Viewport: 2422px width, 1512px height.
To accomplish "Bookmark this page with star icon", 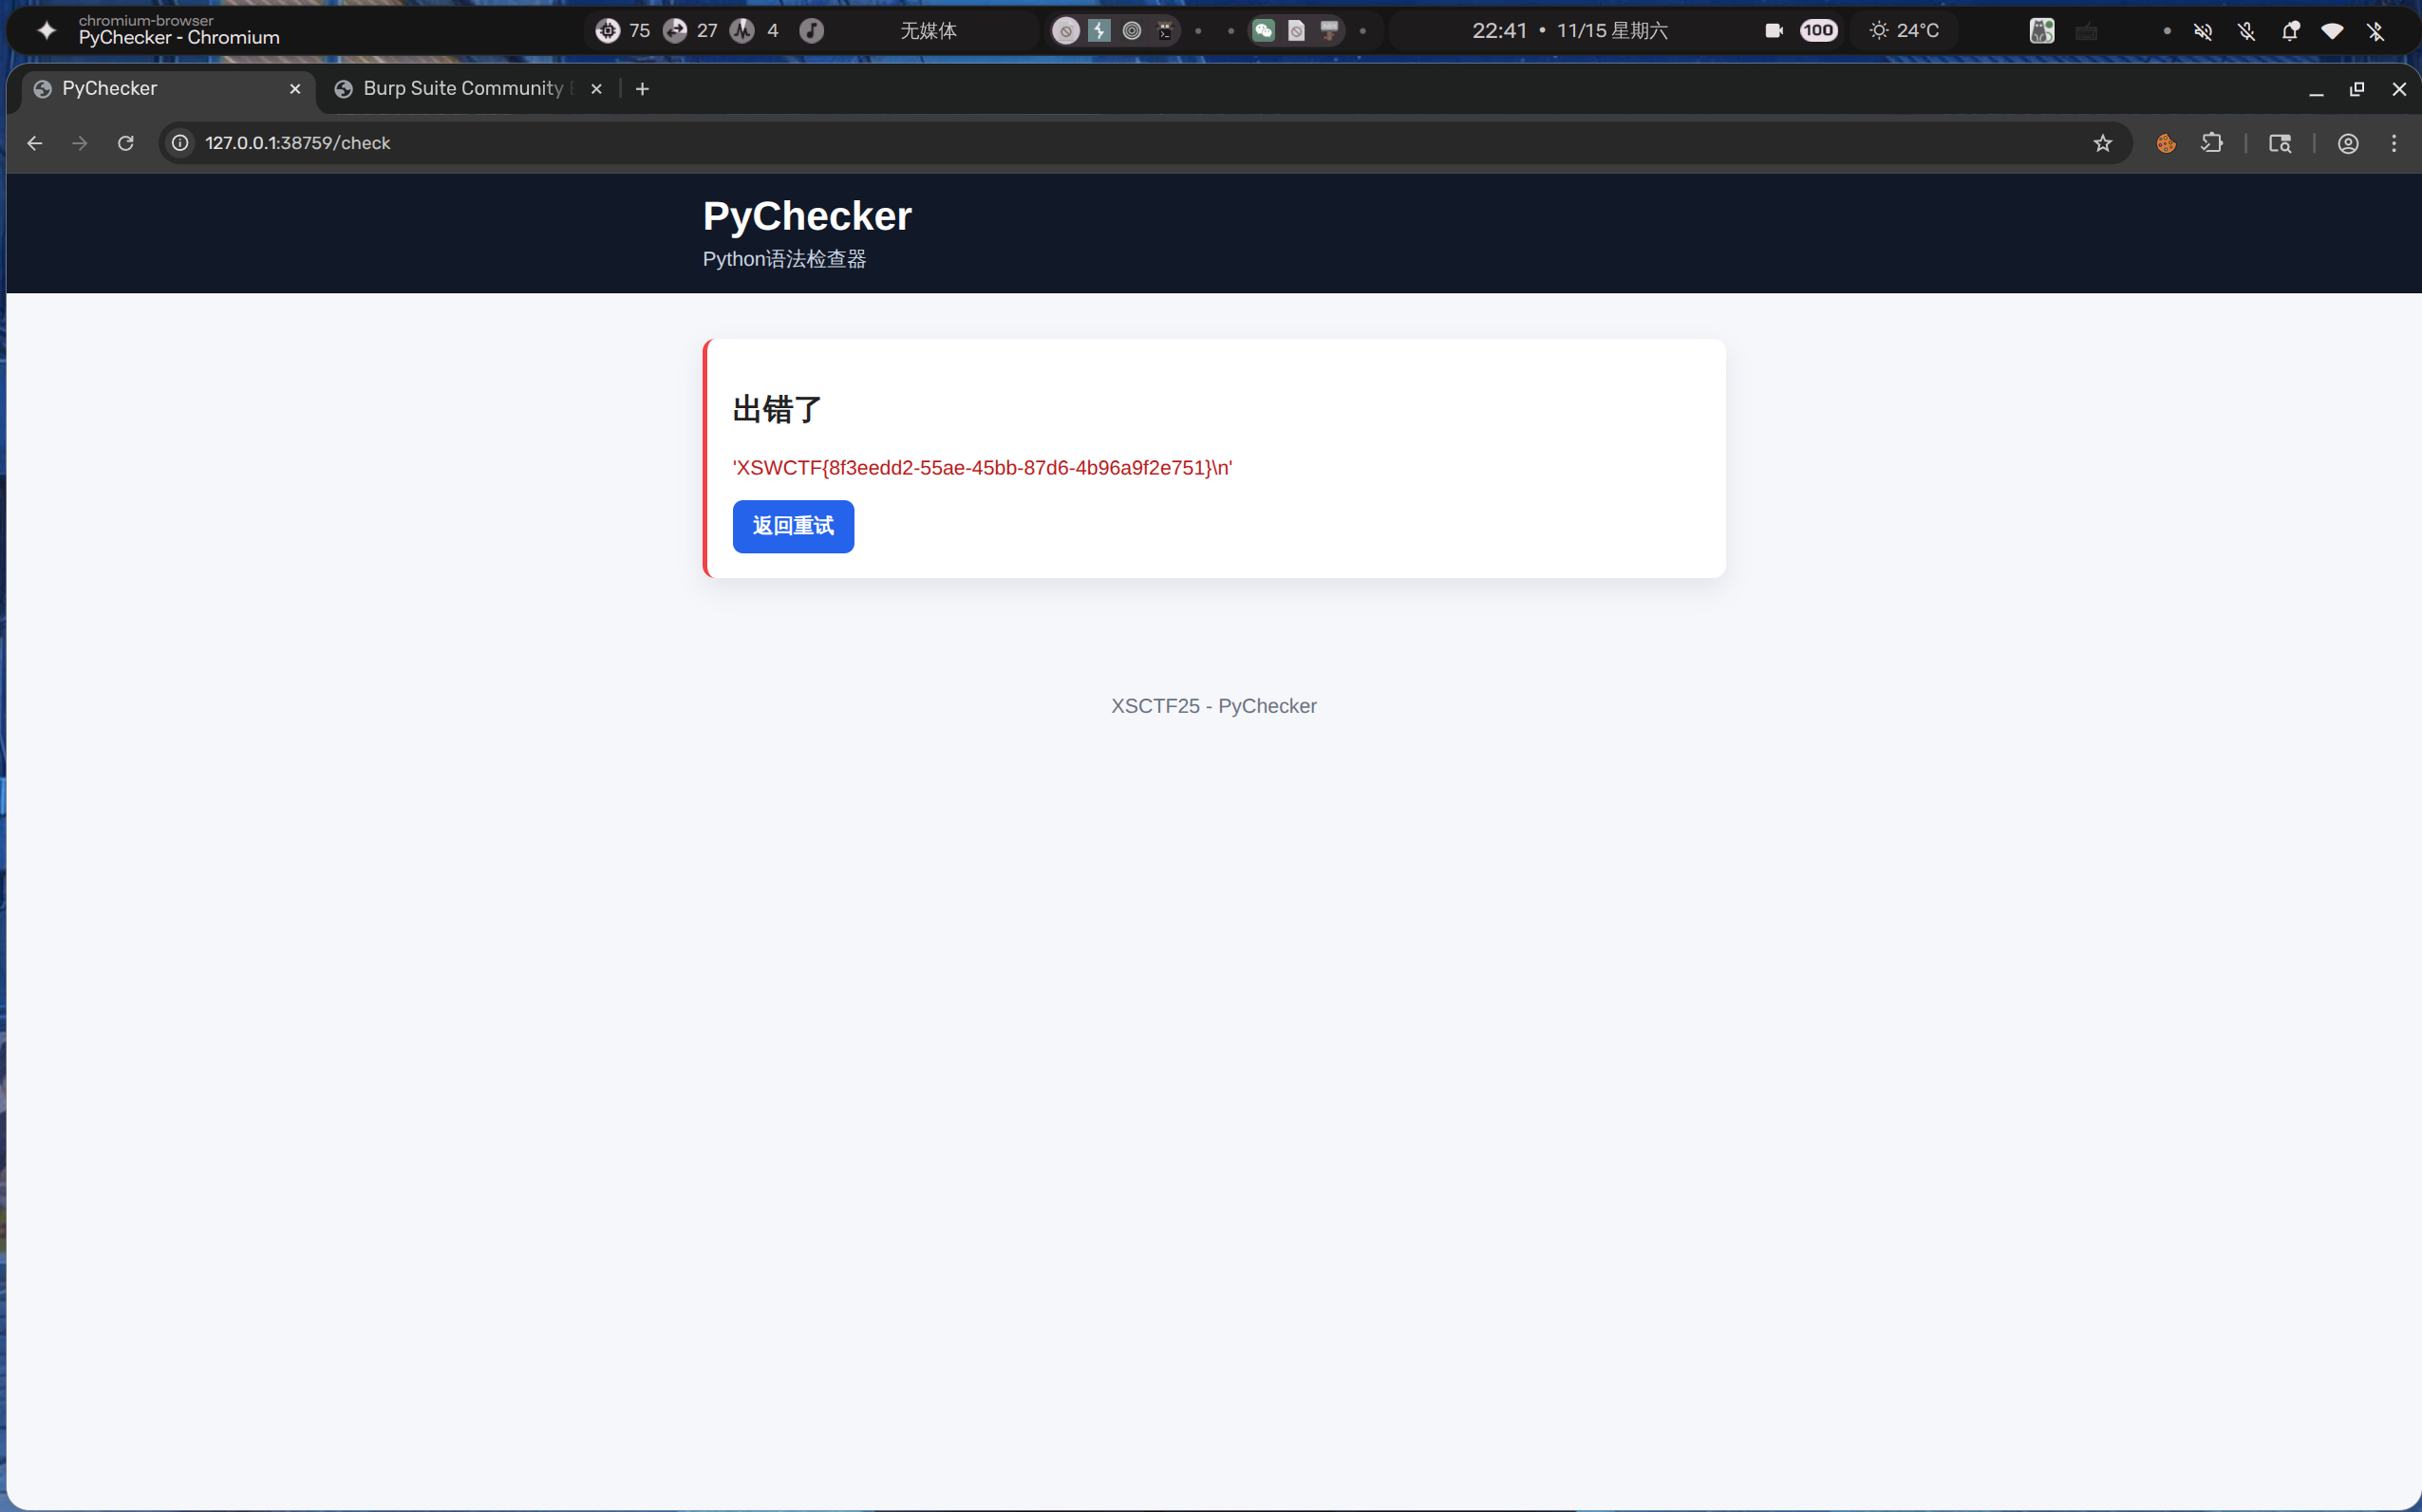I will pos(2102,143).
